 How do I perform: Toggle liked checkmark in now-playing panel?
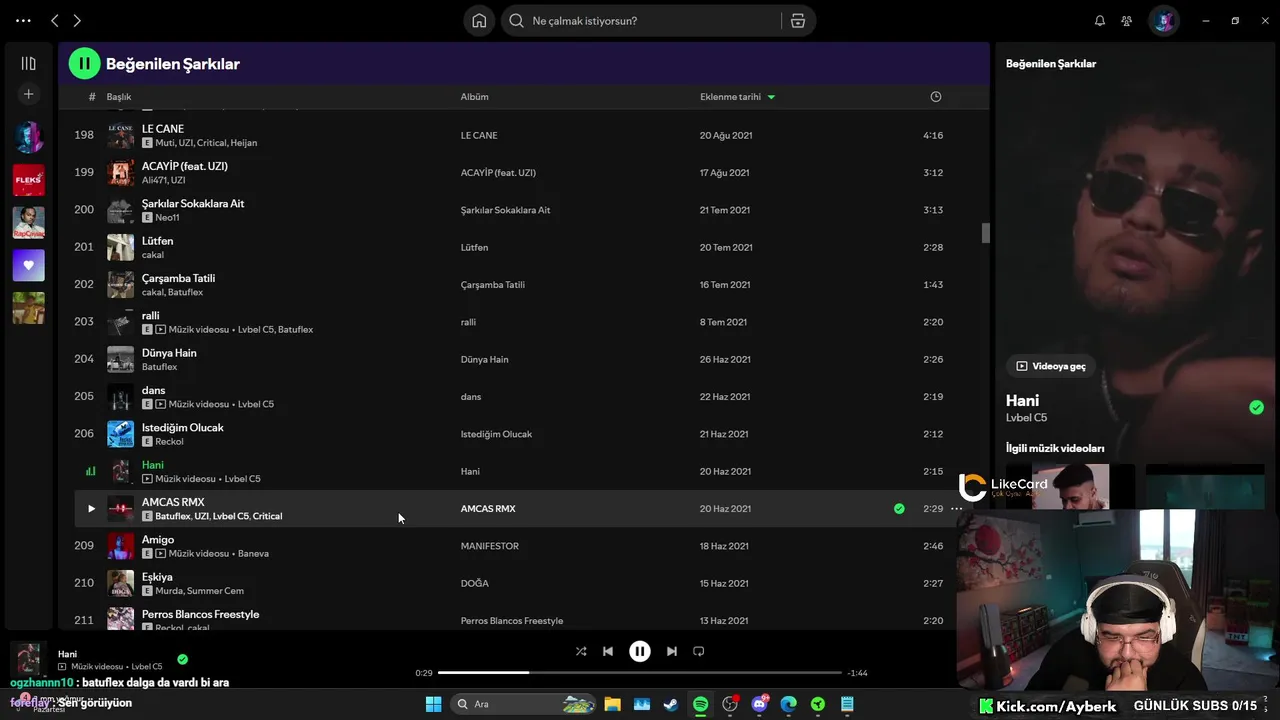click(x=1256, y=407)
